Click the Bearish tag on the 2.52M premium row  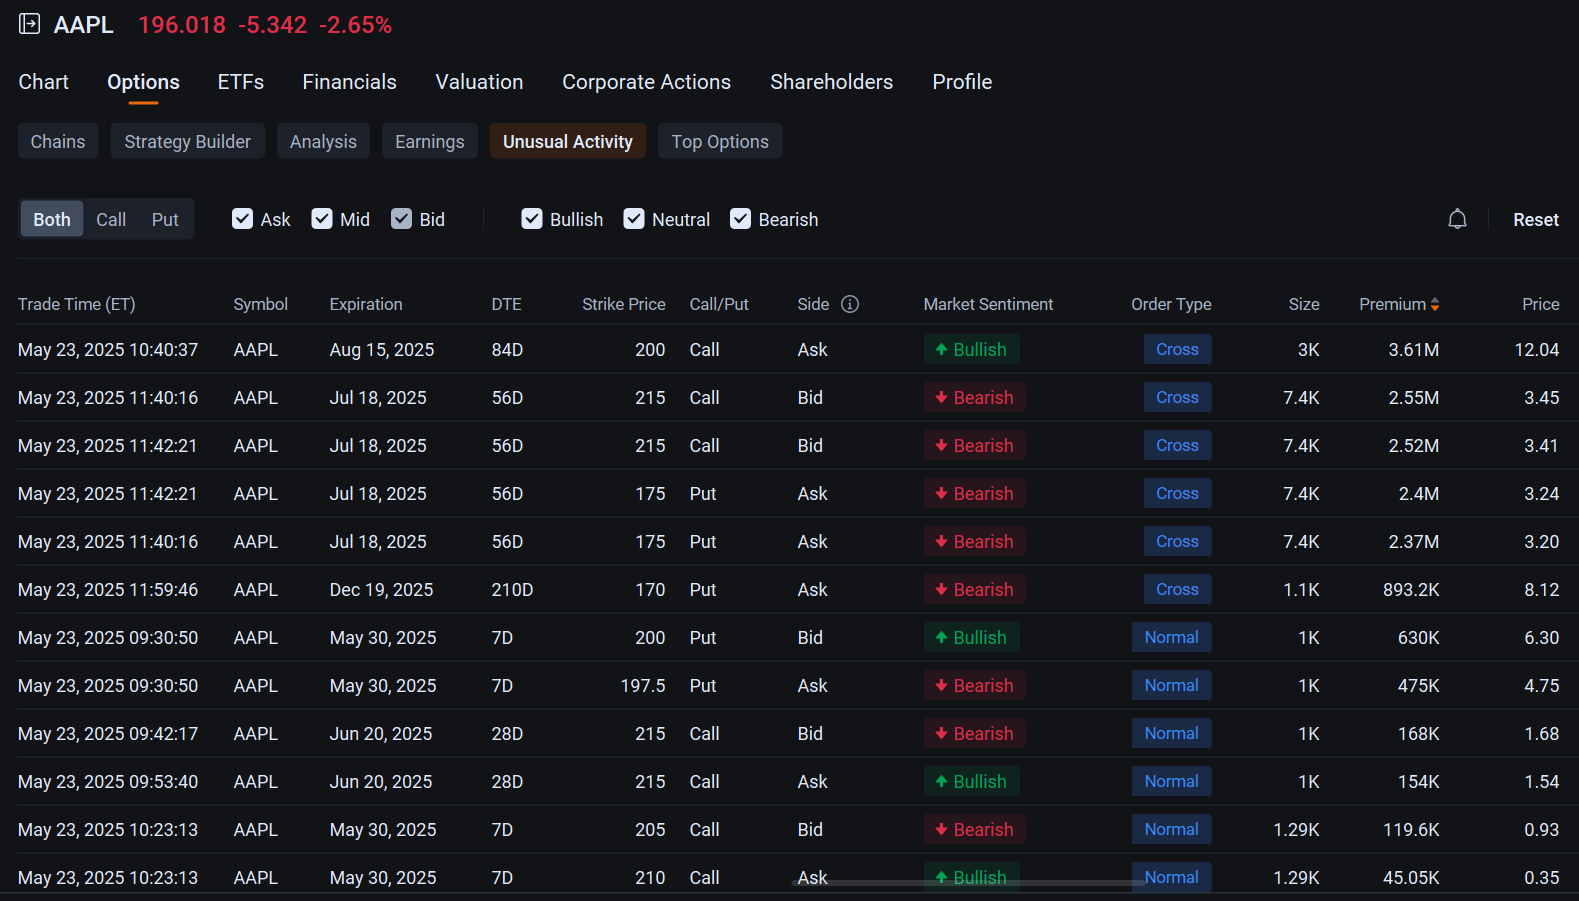974,445
